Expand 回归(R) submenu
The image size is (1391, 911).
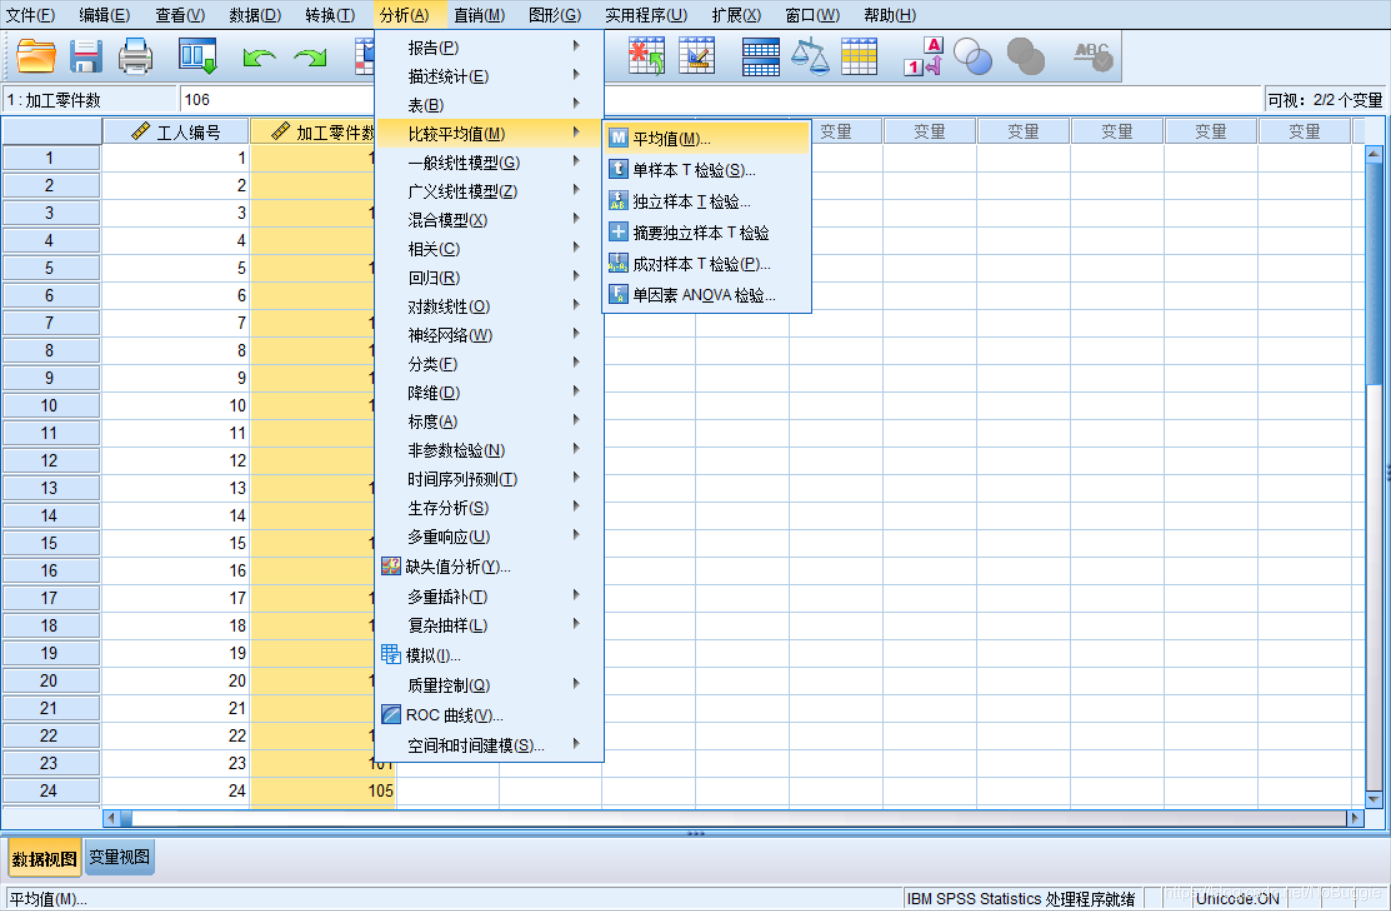(490, 278)
